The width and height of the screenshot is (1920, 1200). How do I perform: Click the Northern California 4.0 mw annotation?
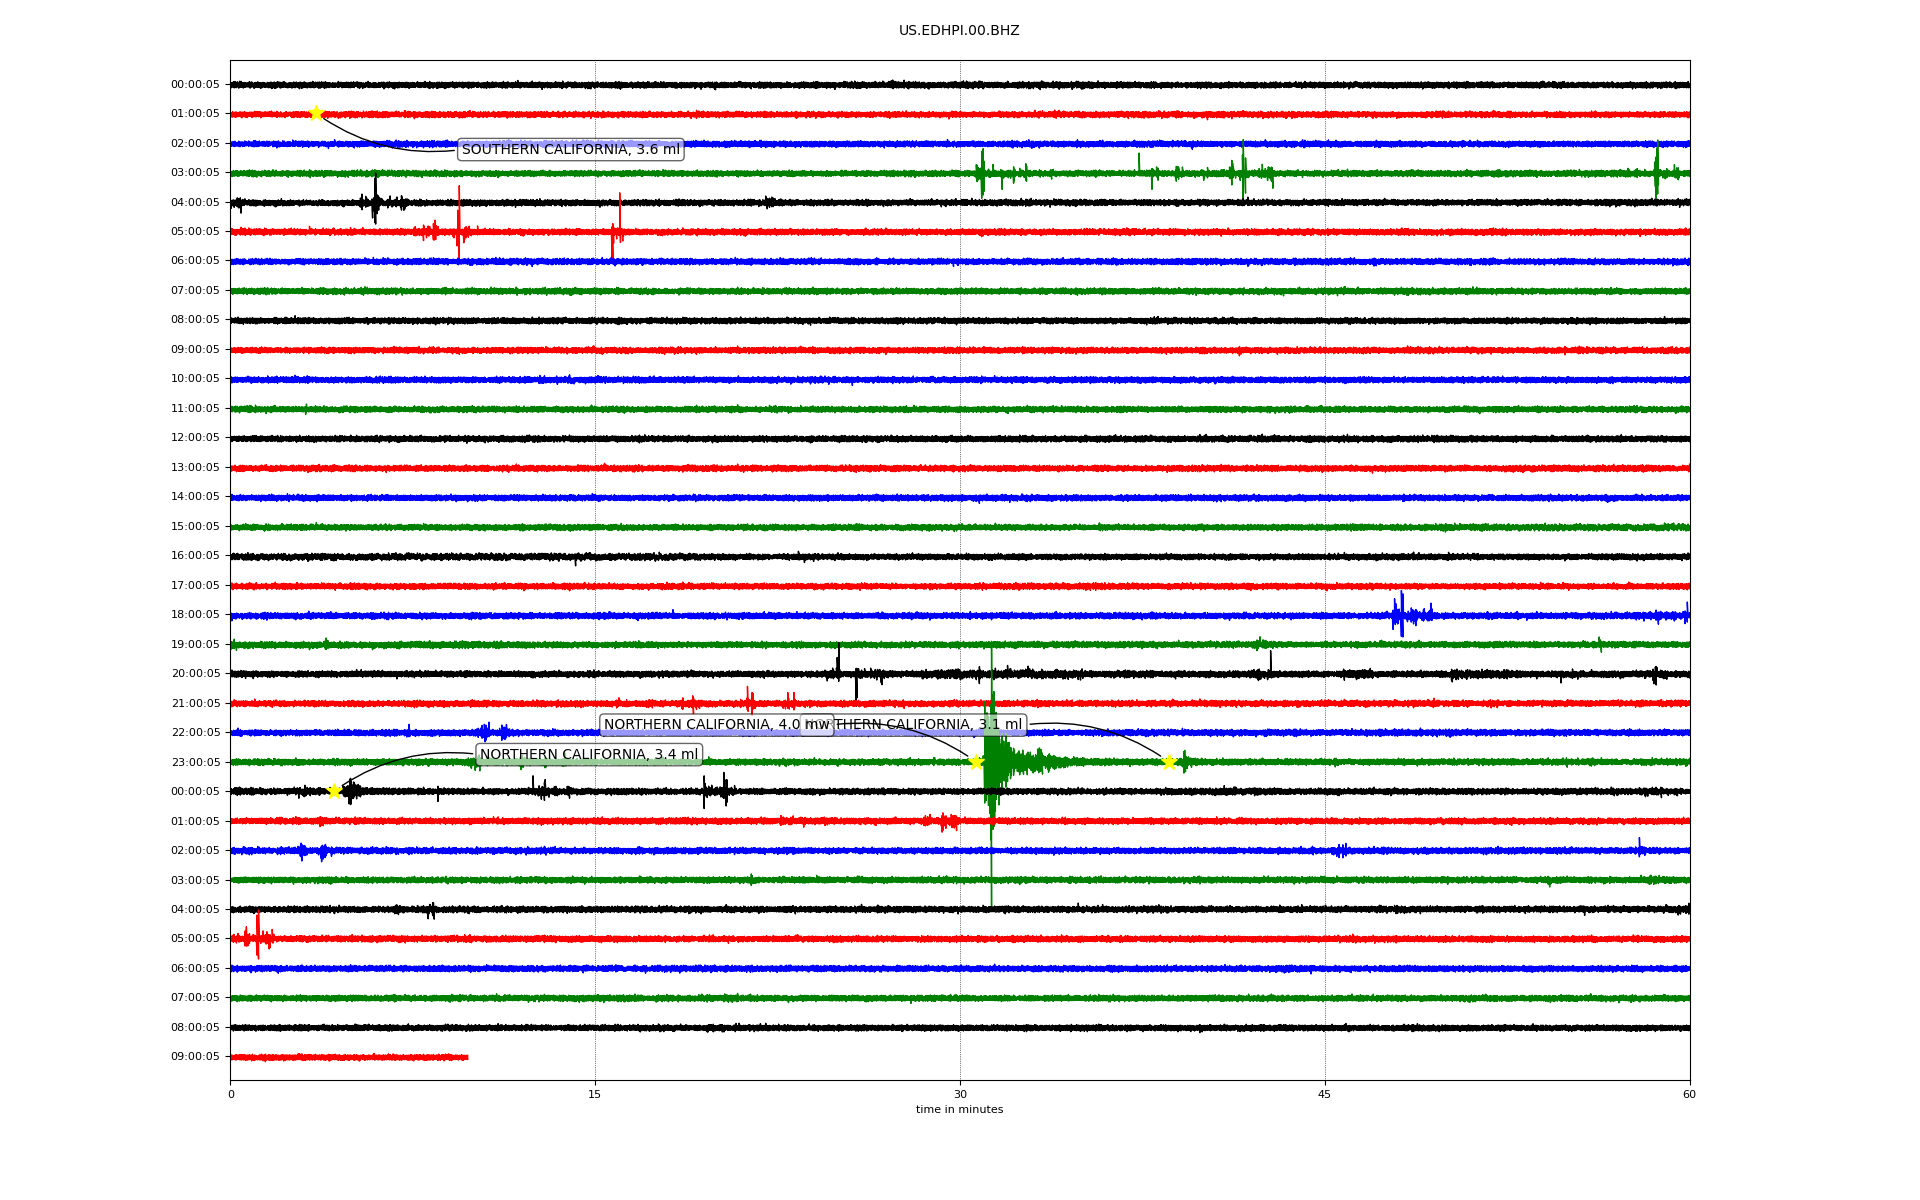point(700,725)
